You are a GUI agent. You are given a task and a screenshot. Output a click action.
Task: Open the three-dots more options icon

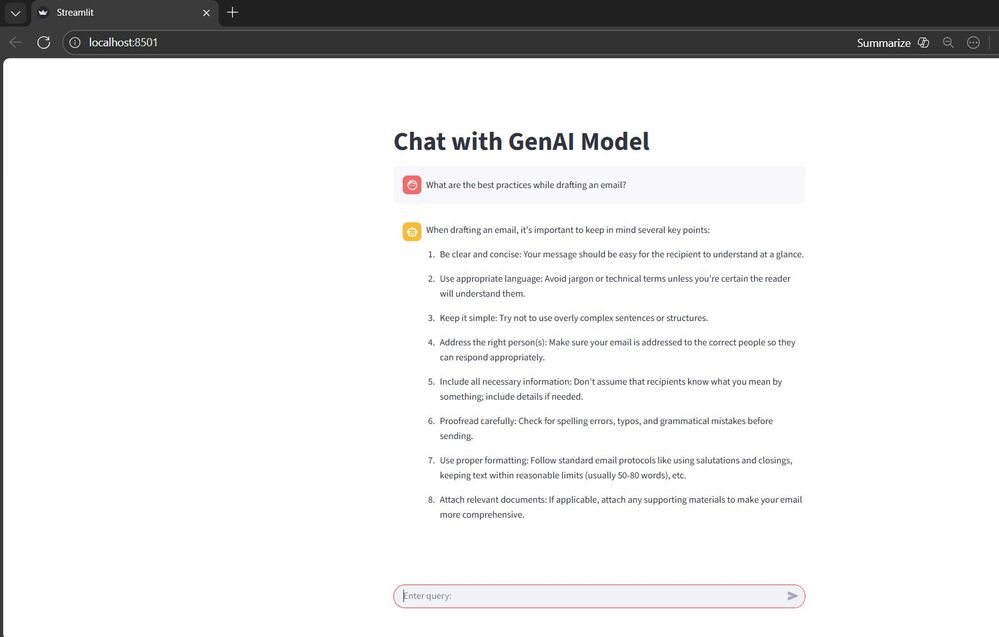tap(973, 43)
